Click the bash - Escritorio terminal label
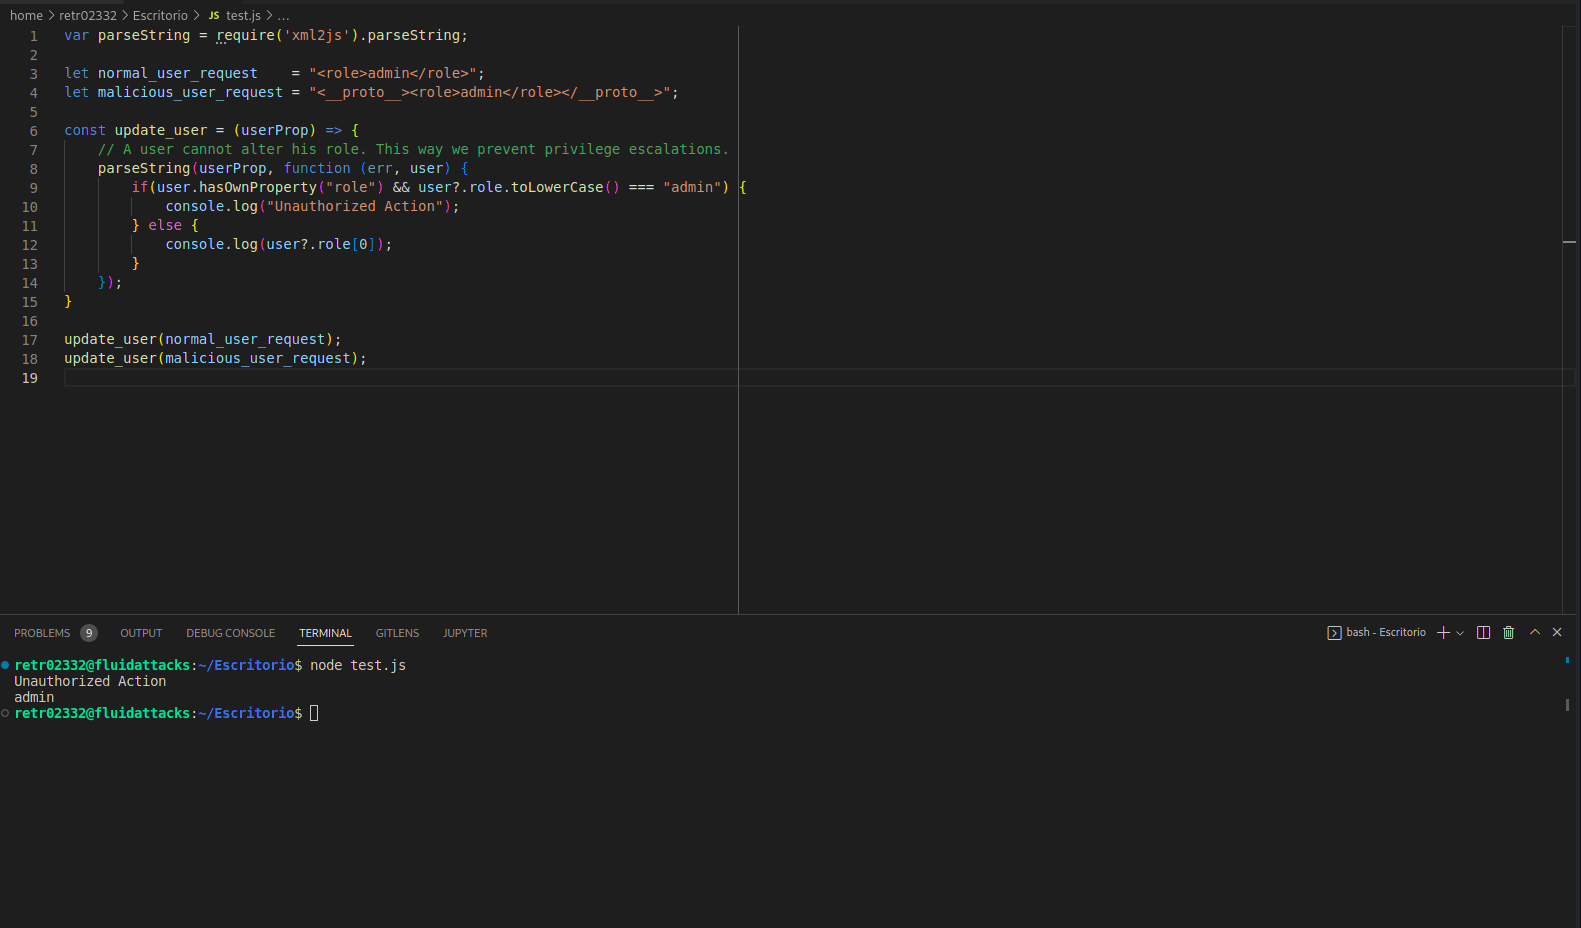This screenshot has height=928, width=1581. point(1386,633)
